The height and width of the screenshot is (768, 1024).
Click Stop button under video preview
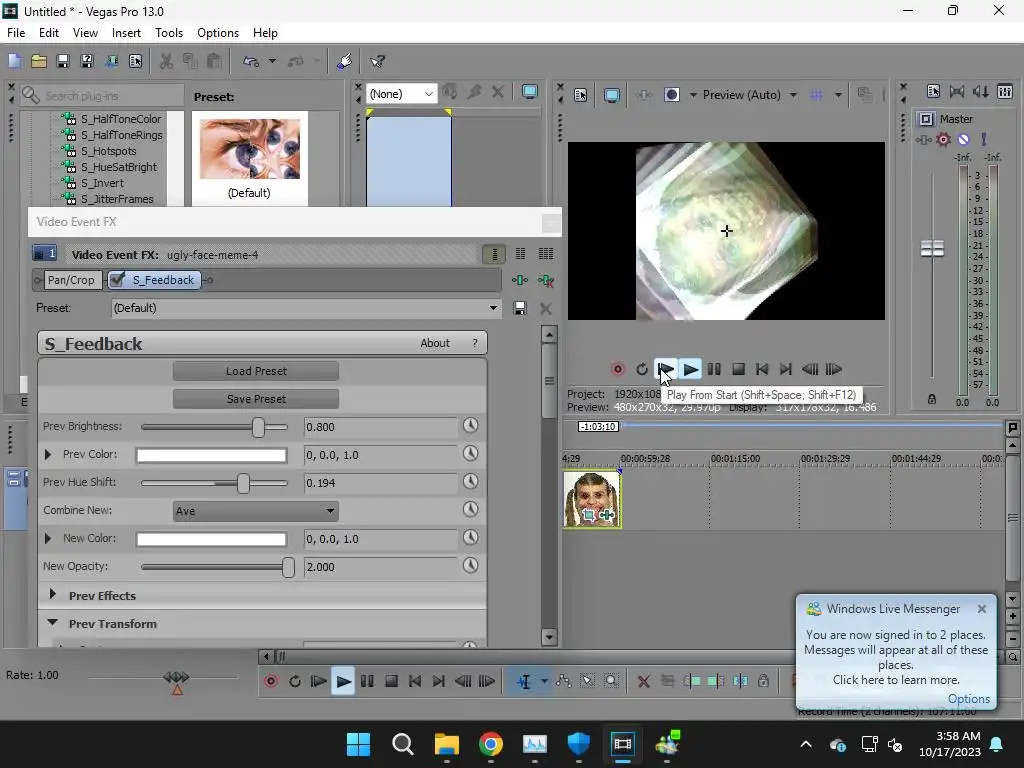click(x=739, y=370)
